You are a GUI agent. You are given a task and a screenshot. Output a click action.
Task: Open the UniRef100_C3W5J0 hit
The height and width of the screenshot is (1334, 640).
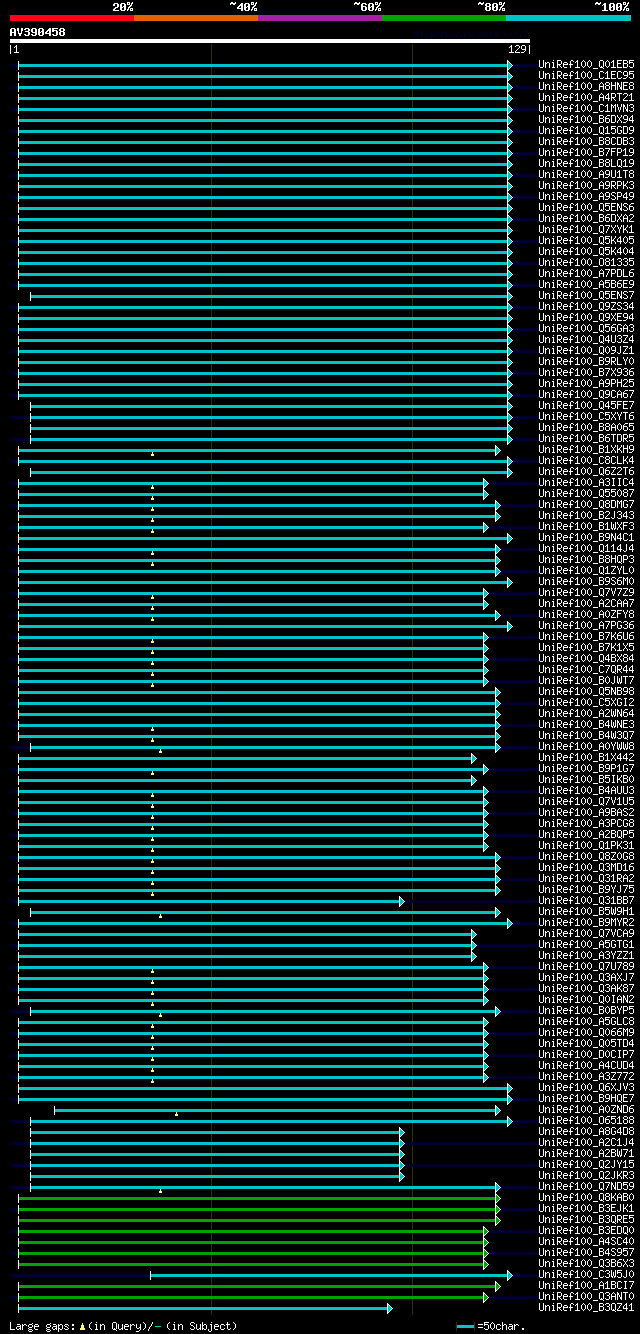coord(586,1275)
